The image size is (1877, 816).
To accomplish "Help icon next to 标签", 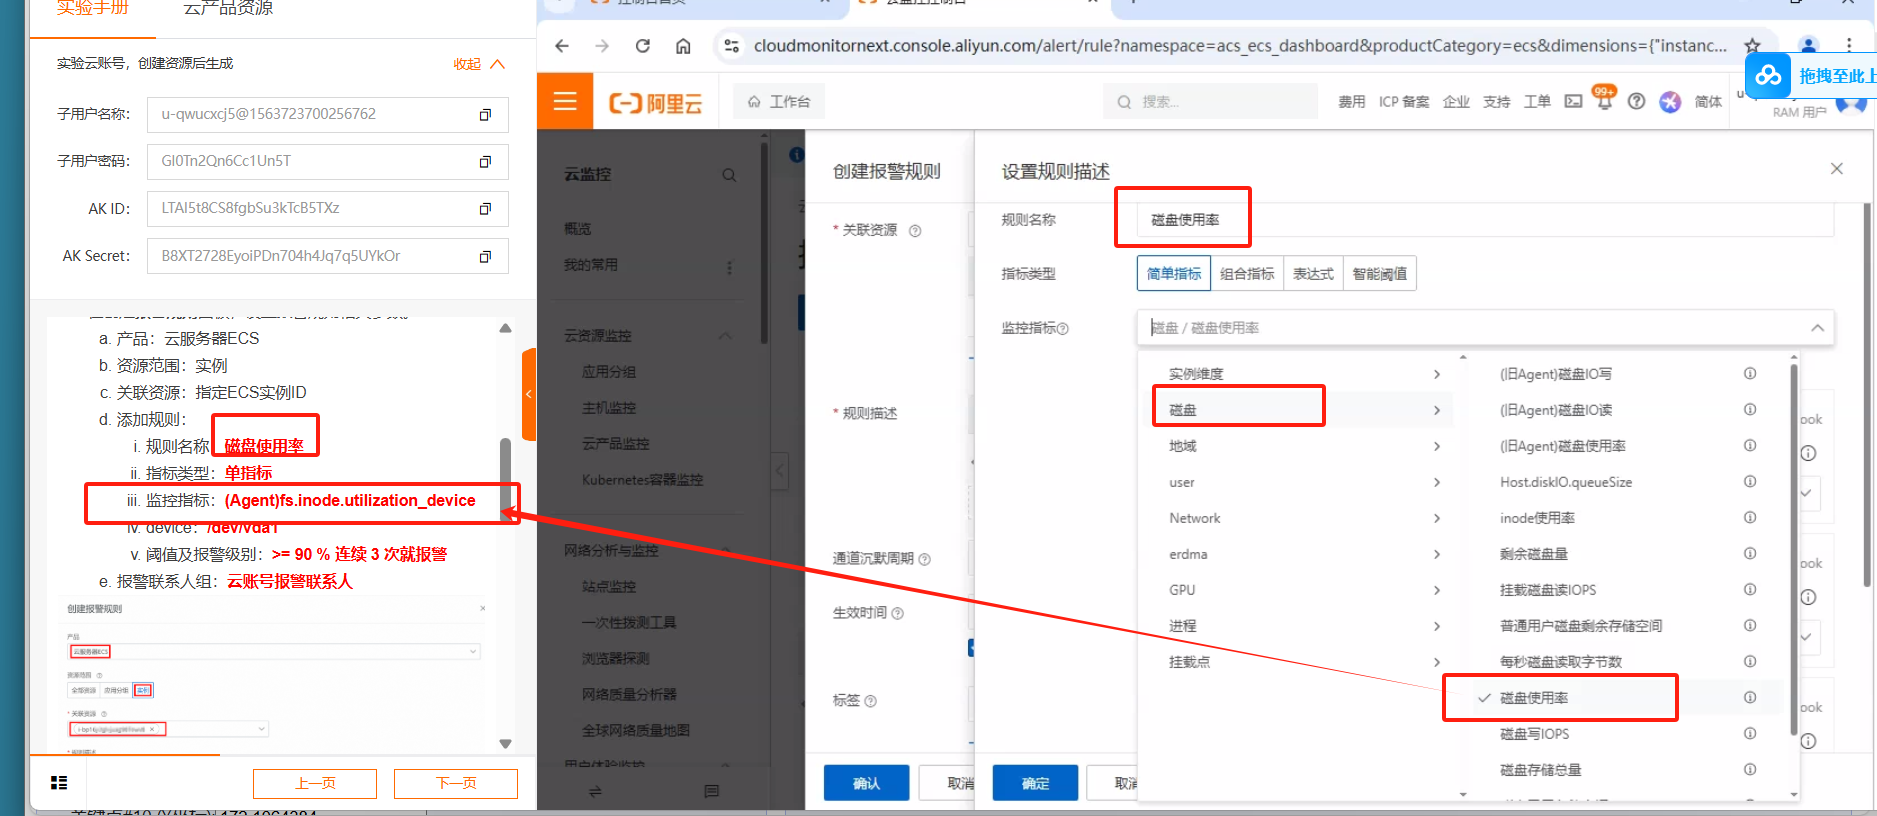I will 871,701.
